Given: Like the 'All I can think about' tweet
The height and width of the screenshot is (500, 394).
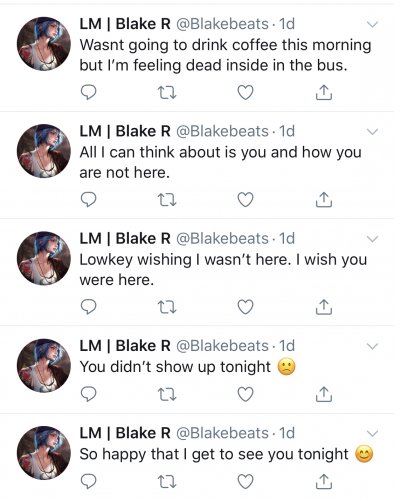Looking at the screenshot, I should (x=245, y=200).
